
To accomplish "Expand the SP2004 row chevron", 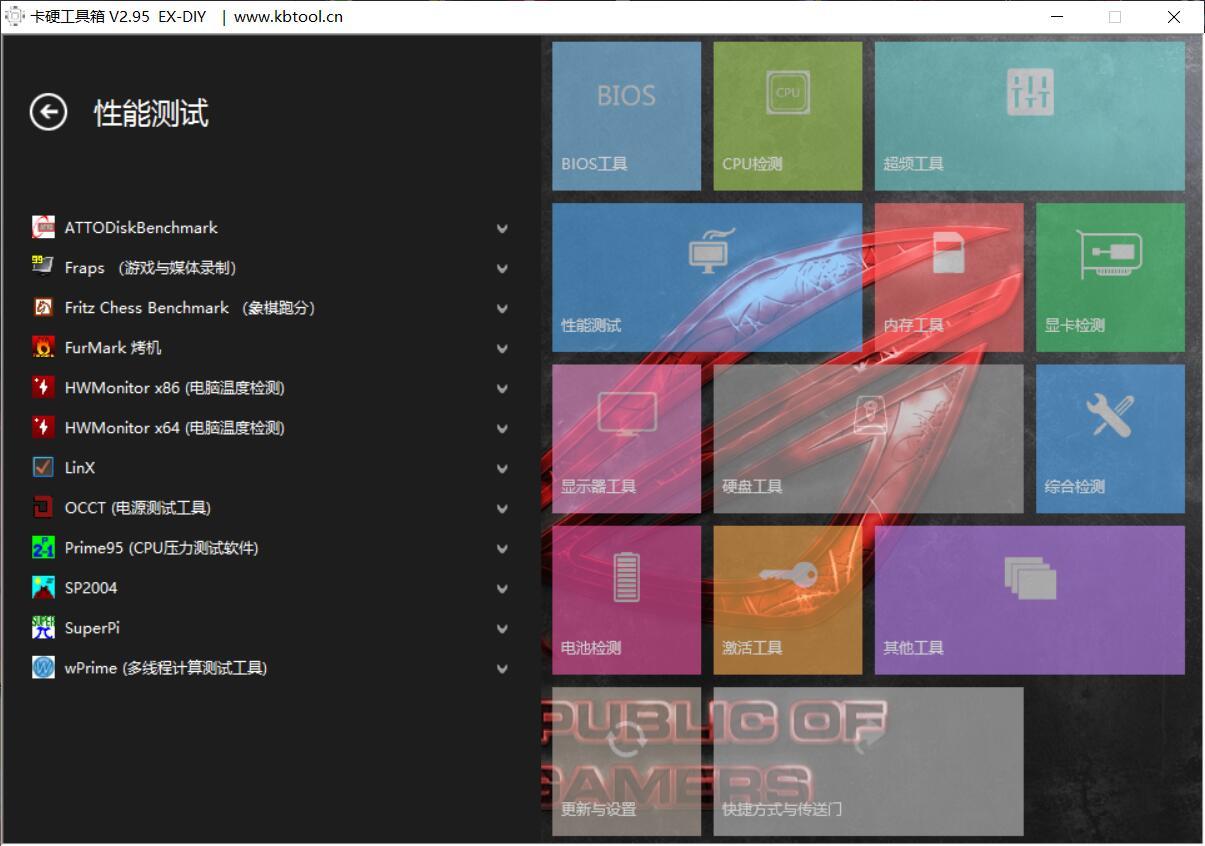I will [502, 588].
